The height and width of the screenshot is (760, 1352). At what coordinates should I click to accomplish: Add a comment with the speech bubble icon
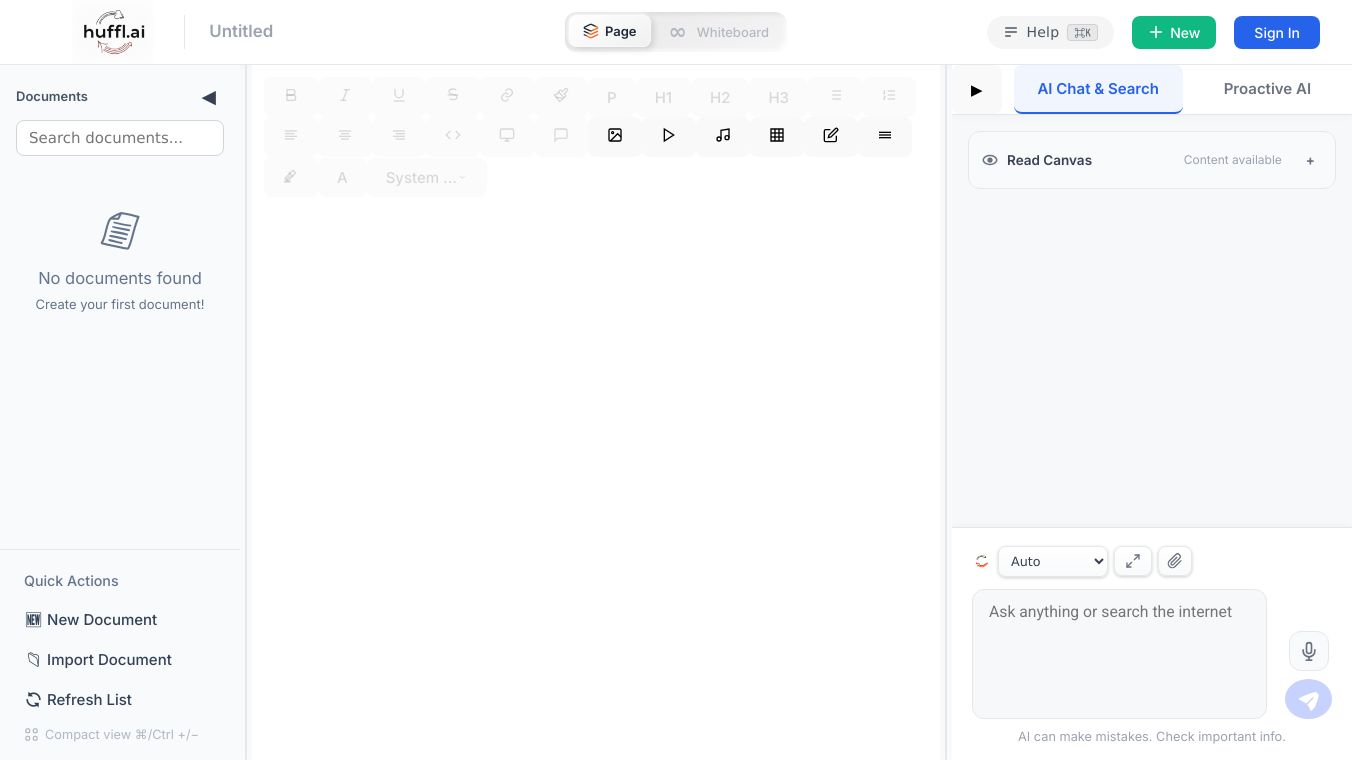[x=561, y=136]
